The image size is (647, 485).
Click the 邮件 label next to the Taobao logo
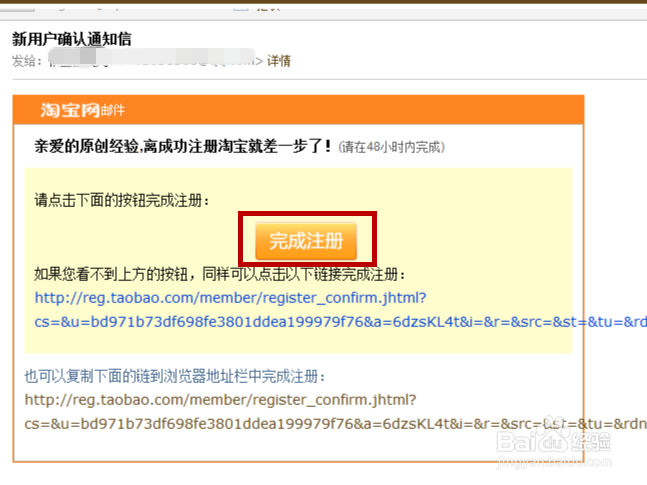[113, 111]
